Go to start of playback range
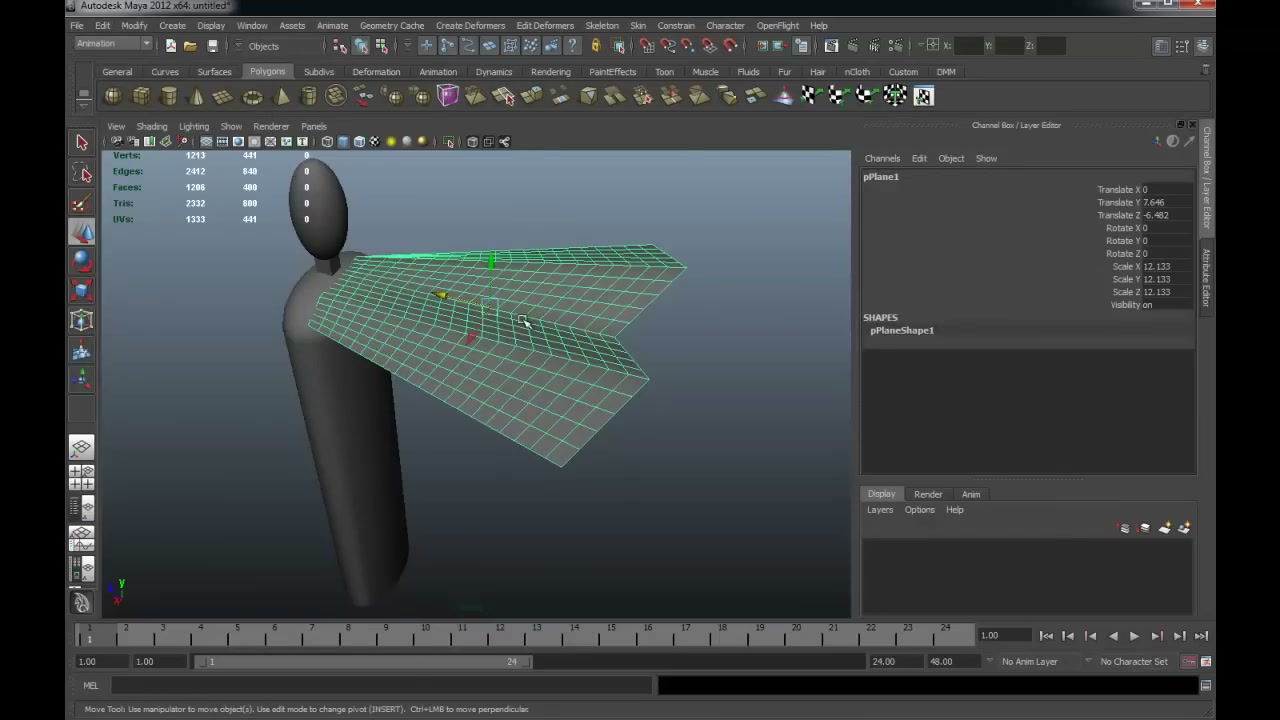 1046,636
